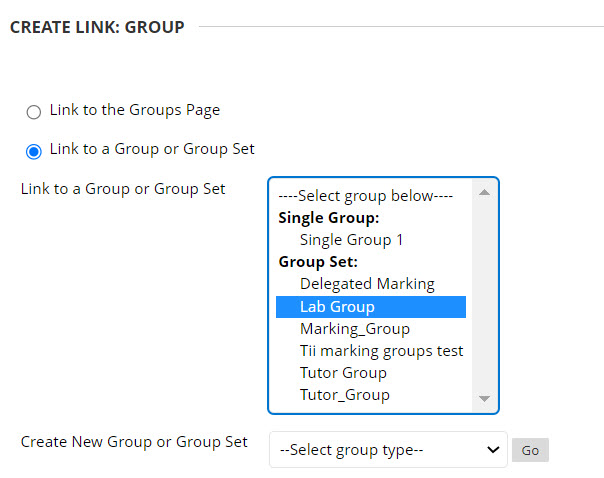This screenshot has width=604, height=478.
Task: Click the 'Link to the Groups Page' label
Action: pyautogui.click(x=134, y=110)
